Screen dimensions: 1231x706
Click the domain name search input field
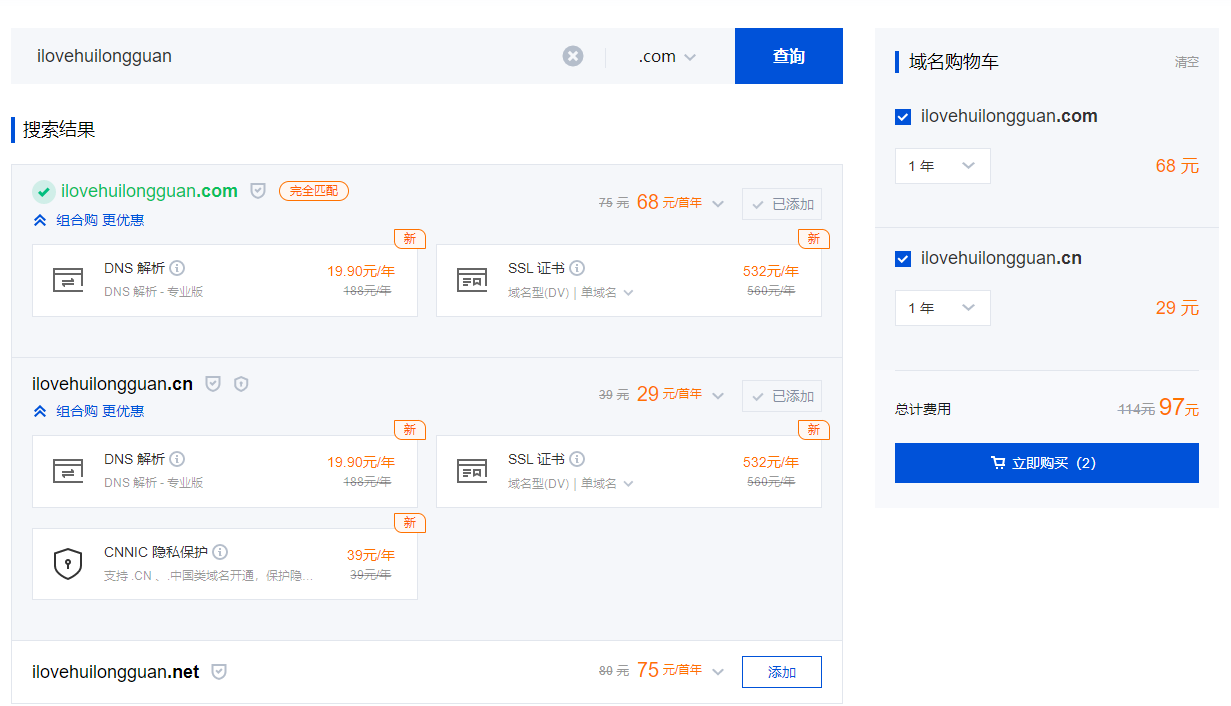tap(290, 56)
